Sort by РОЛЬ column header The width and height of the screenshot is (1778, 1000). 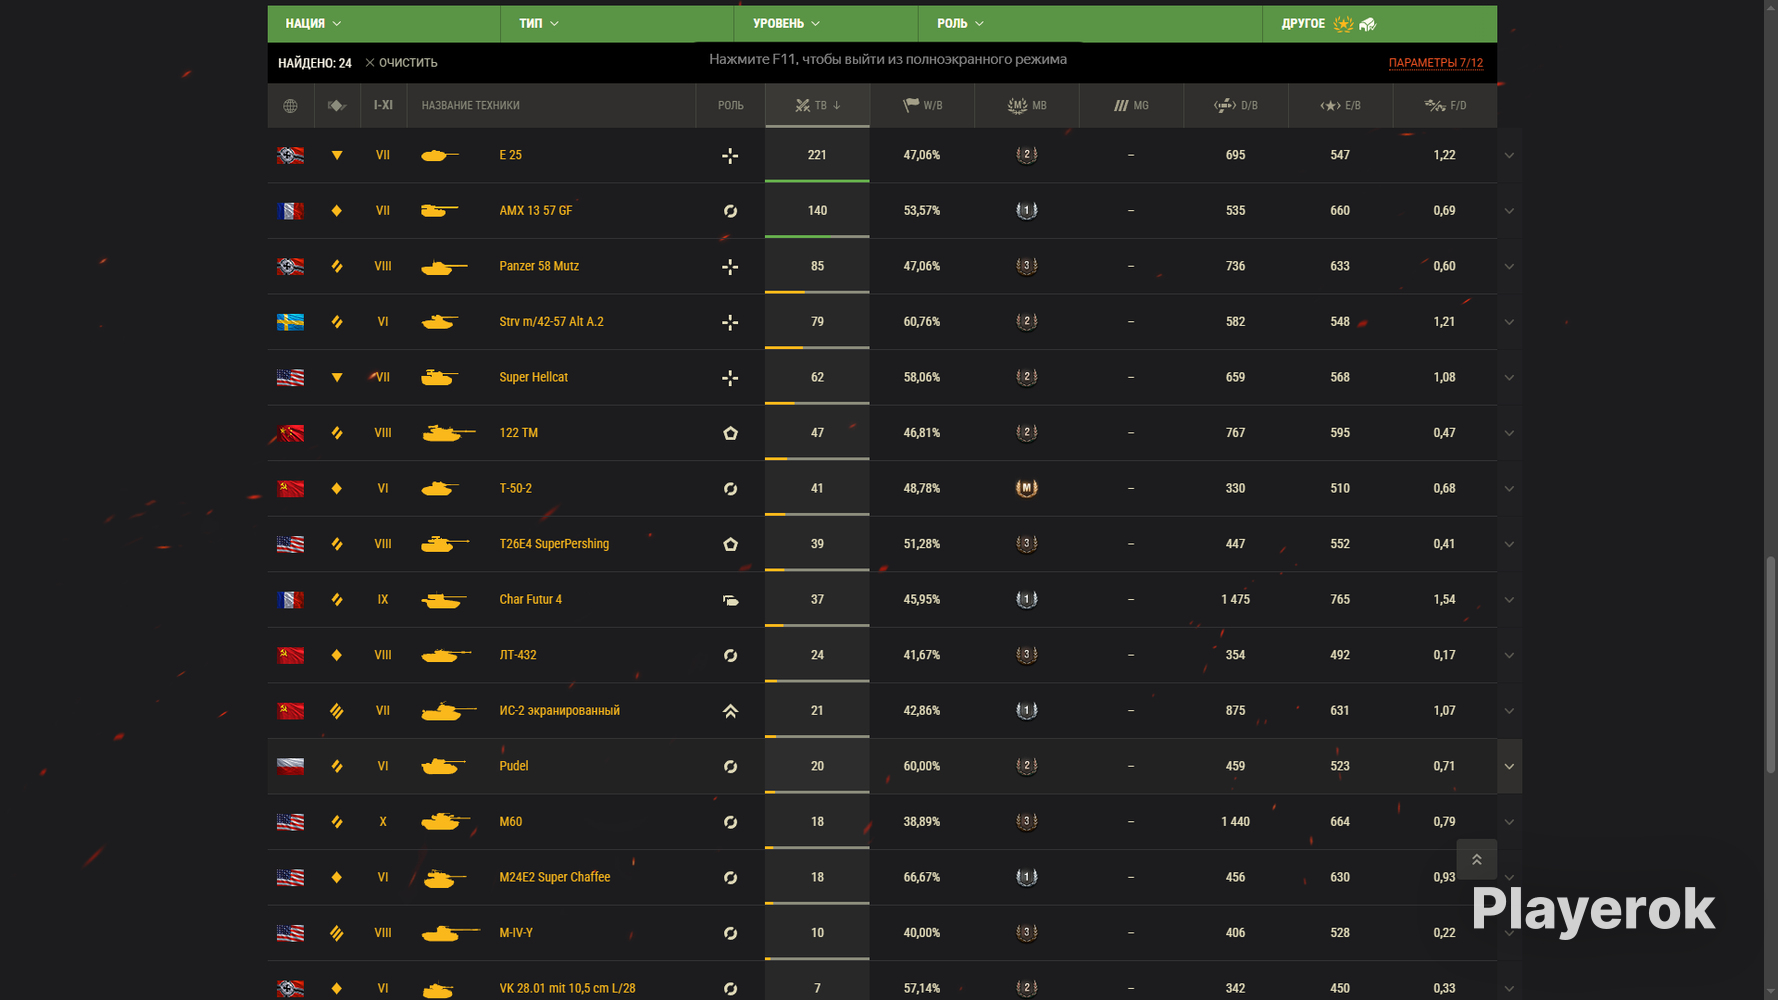click(x=730, y=105)
